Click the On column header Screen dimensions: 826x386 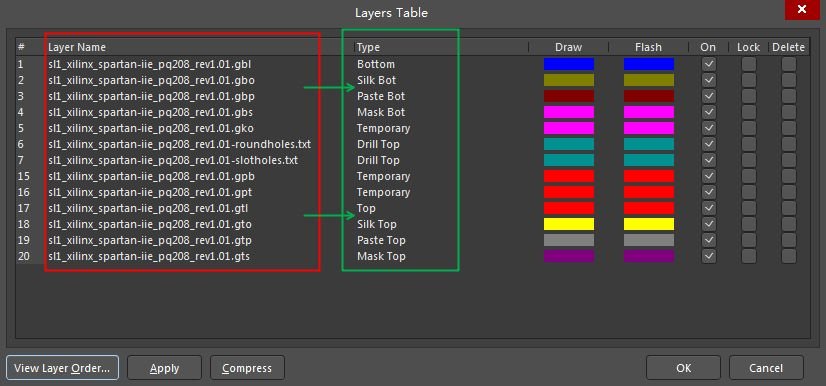[708, 47]
